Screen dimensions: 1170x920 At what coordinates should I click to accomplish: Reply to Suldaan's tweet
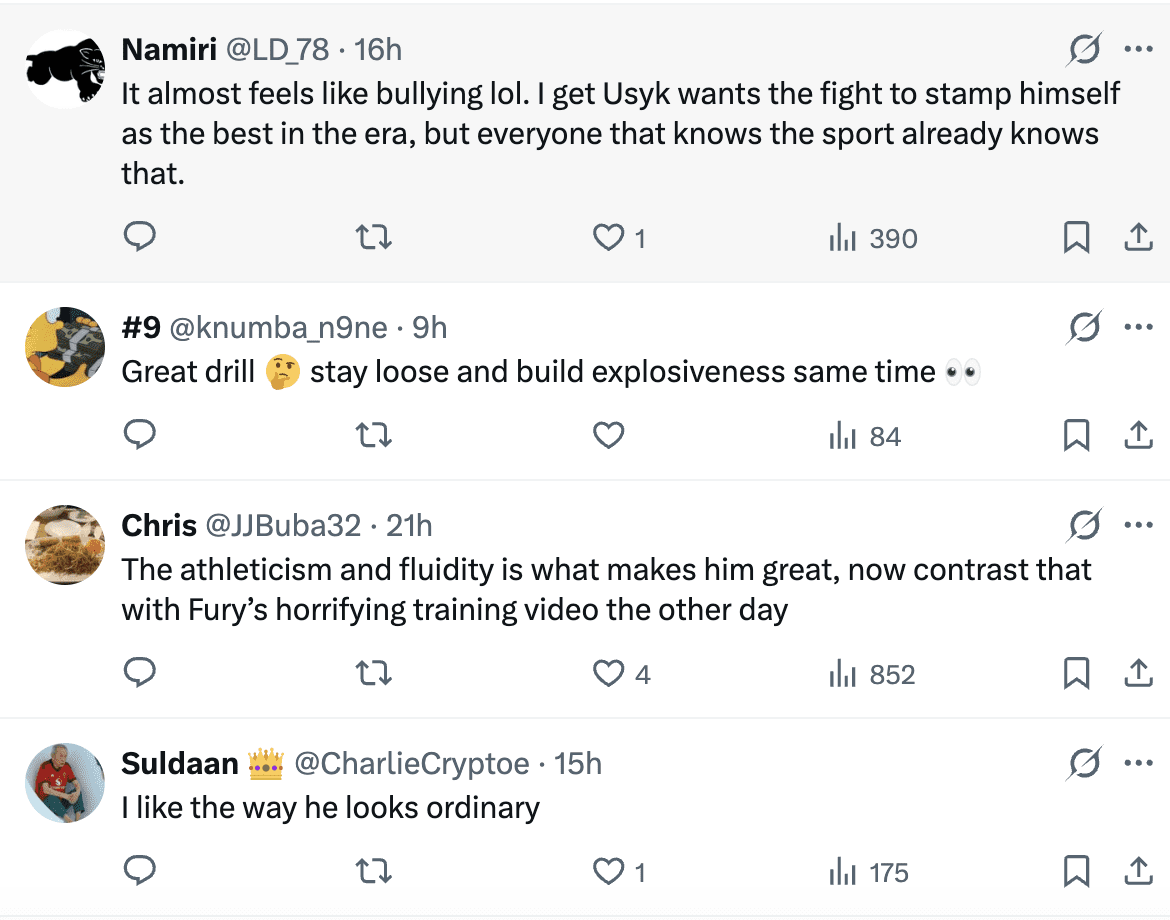coord(139,872)
